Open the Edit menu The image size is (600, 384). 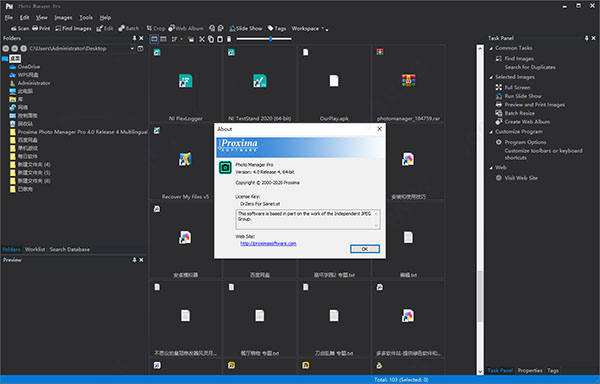pos(24,18)
